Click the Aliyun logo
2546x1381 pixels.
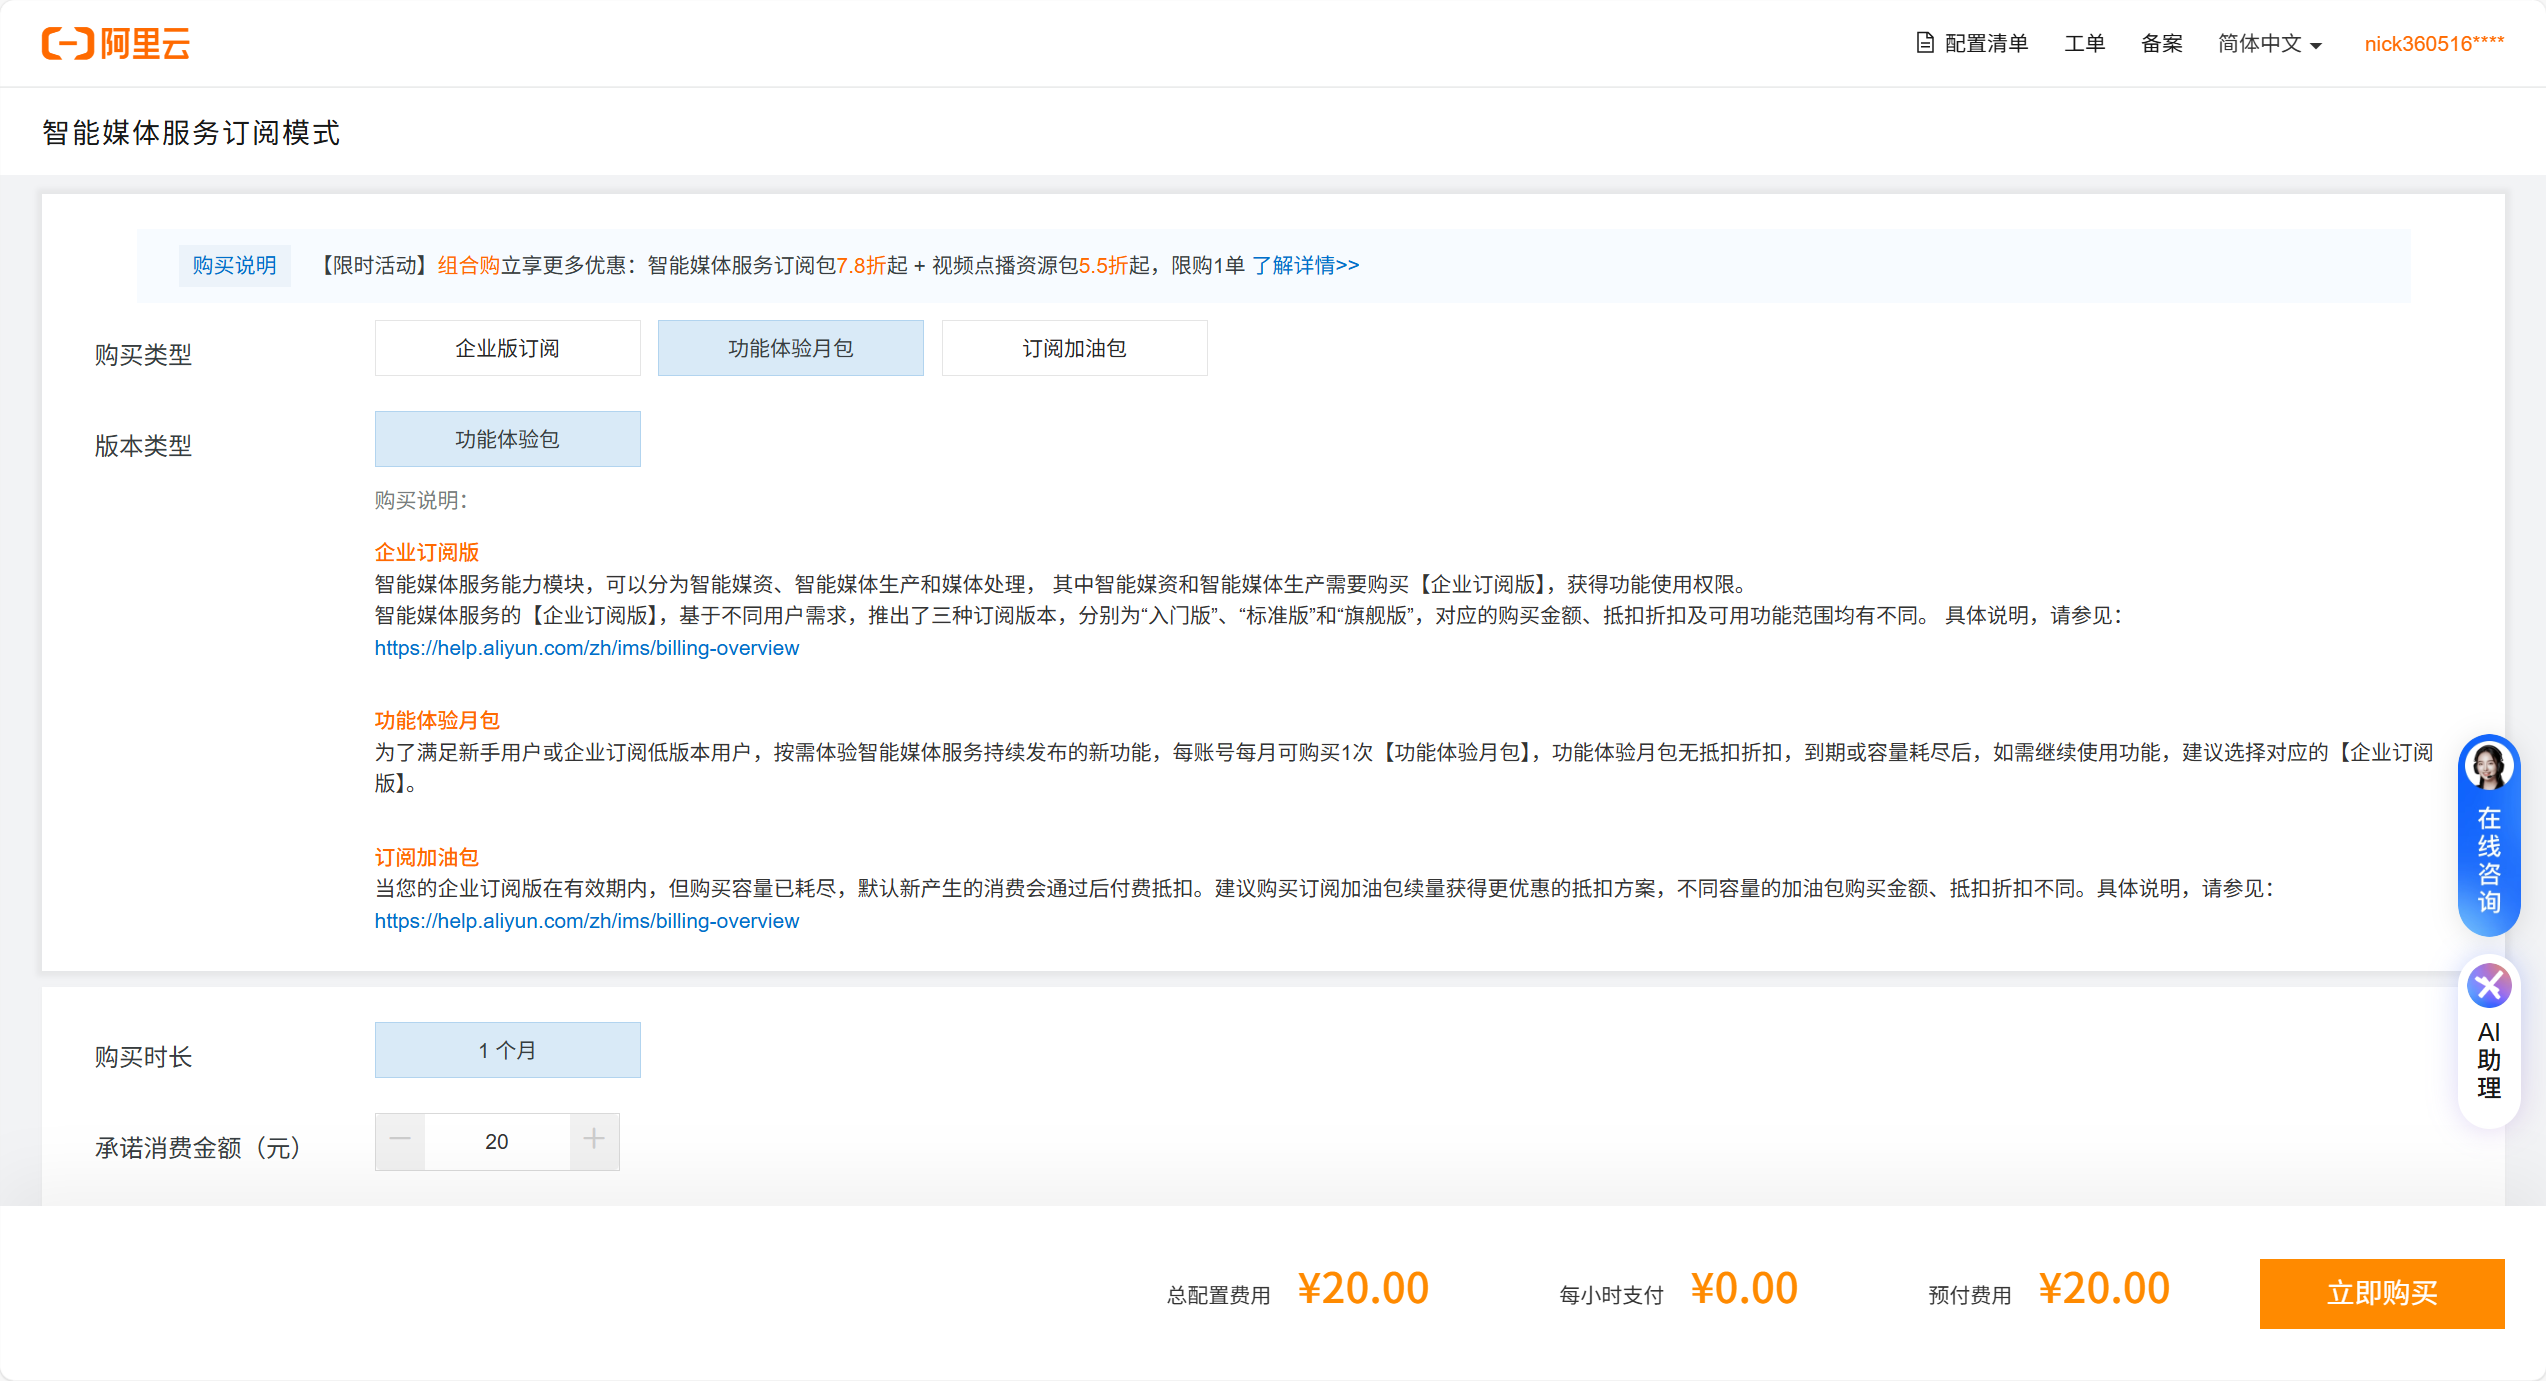click(x=116, y=44)
